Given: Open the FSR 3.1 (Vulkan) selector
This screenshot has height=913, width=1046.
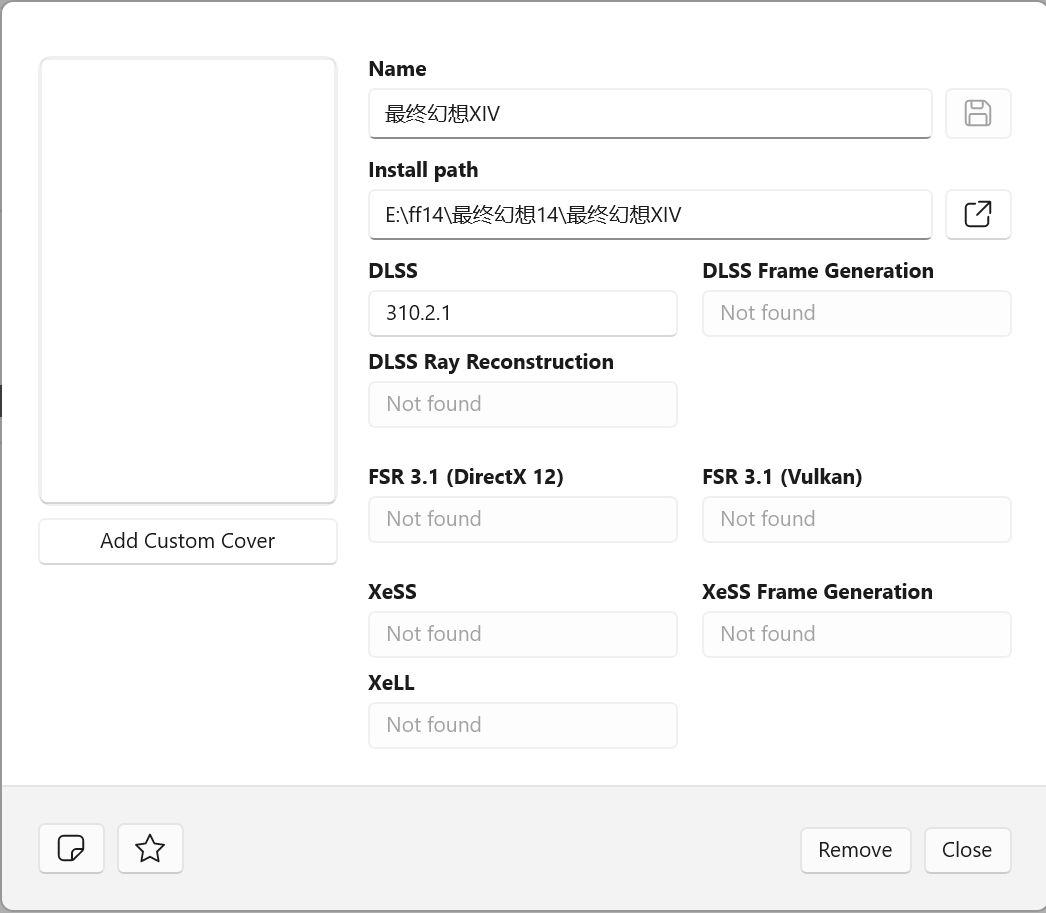Looking at the screenshot, I should [856, 519].
